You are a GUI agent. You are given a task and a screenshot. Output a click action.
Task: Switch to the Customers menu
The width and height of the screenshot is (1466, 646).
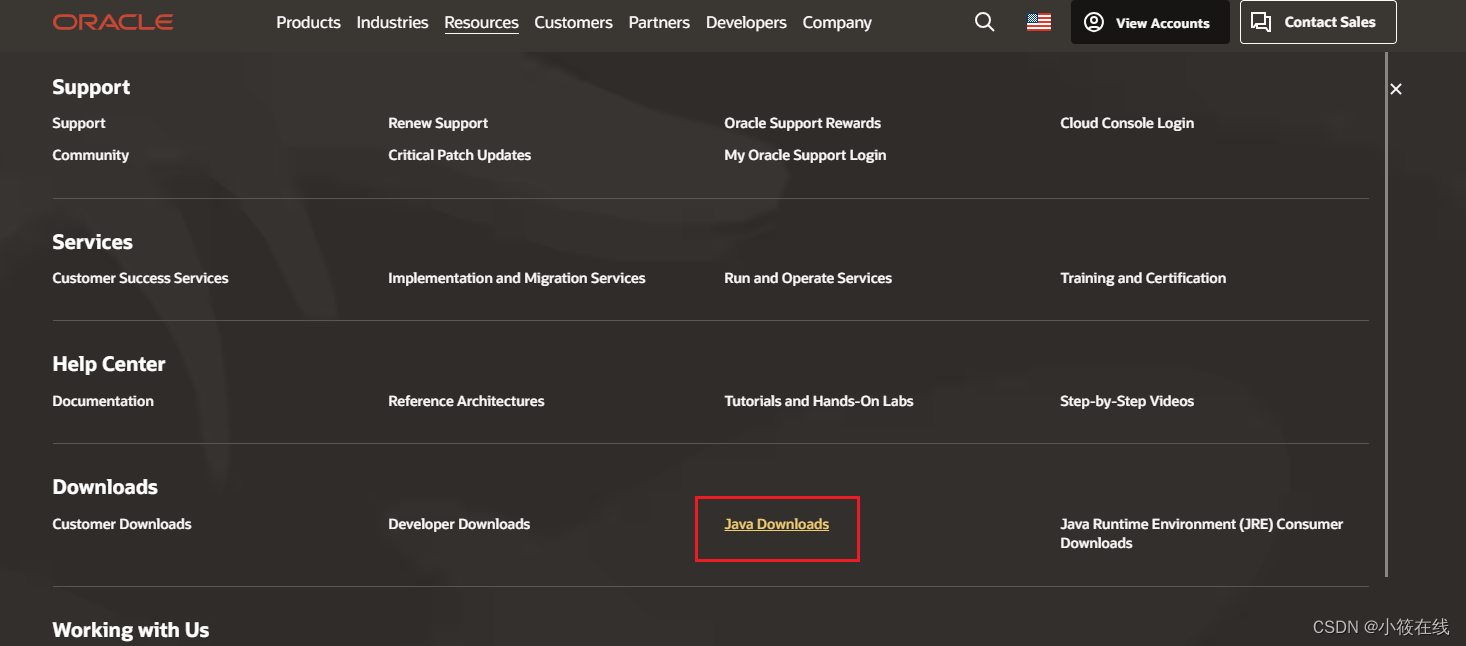(573, 22)
